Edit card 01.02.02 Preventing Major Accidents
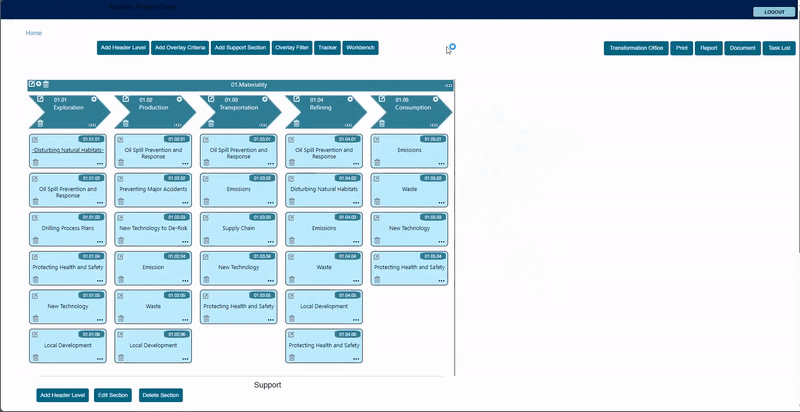Image resolution: width=800 pixels, height=412 pixels. pos(120,179)
